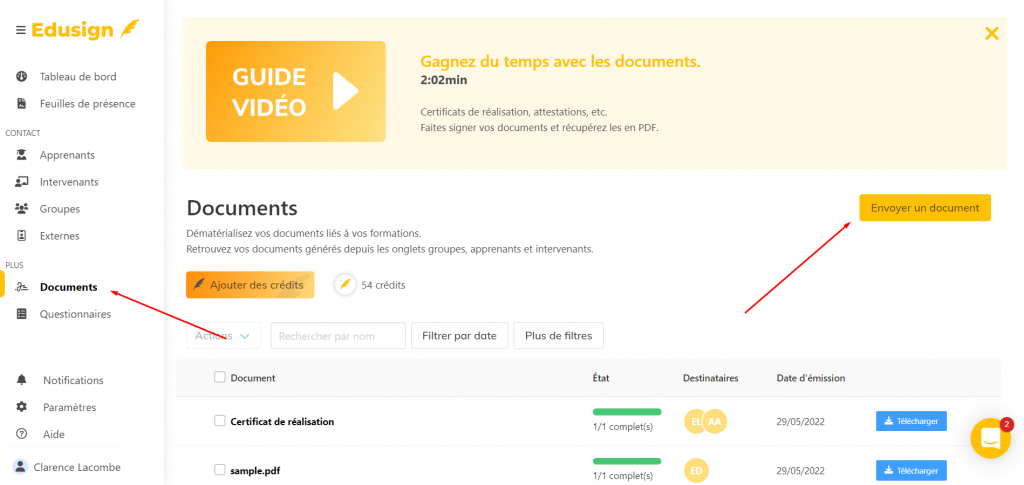Click the Intervenants presenter icon
The height and width of the screenshot is (485, 1024).
(x=22, y=181)
